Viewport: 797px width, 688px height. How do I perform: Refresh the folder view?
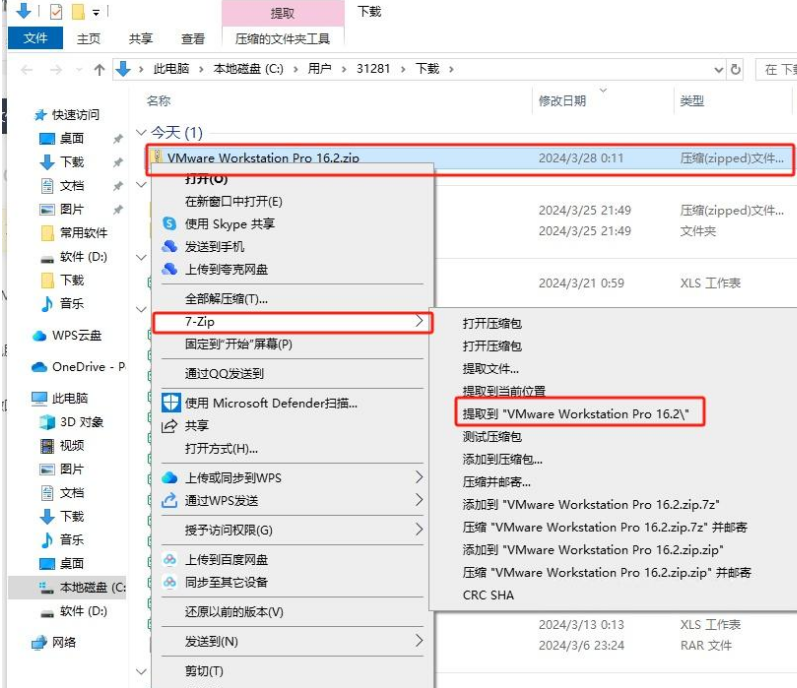[735, 69]
